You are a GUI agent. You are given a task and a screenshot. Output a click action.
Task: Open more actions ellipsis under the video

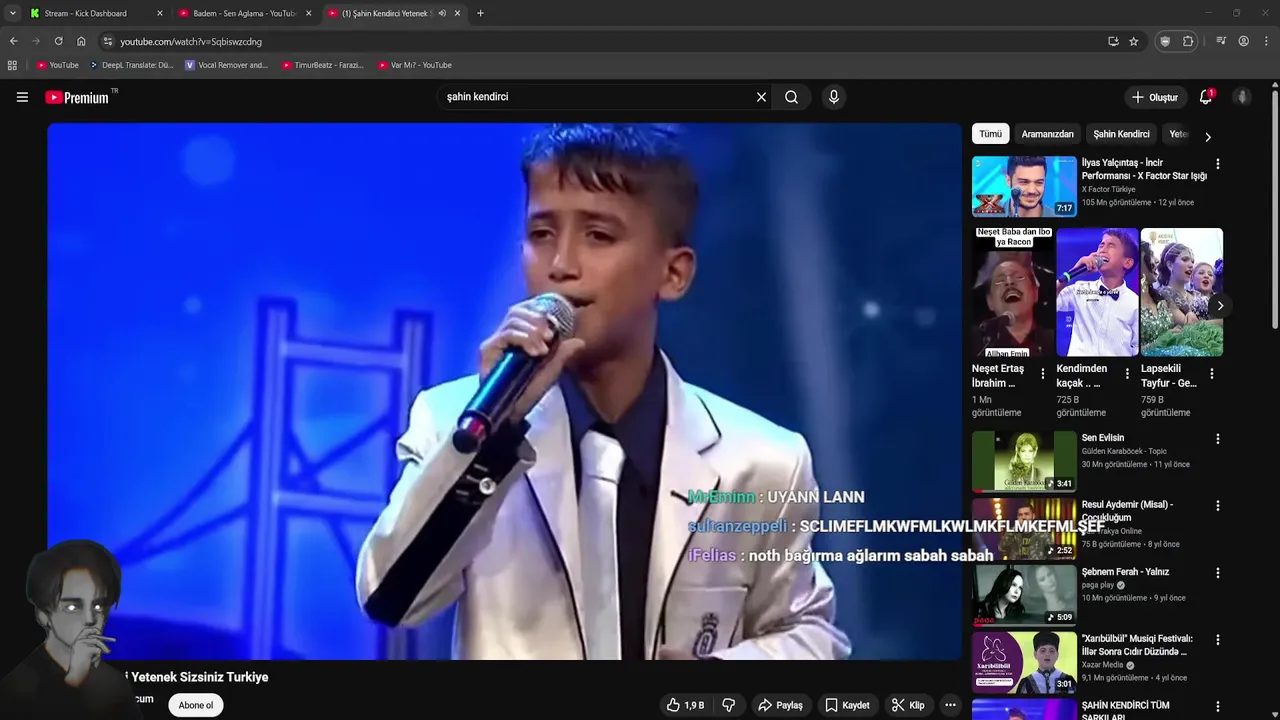pyautogui.click(x=950, y=705)
